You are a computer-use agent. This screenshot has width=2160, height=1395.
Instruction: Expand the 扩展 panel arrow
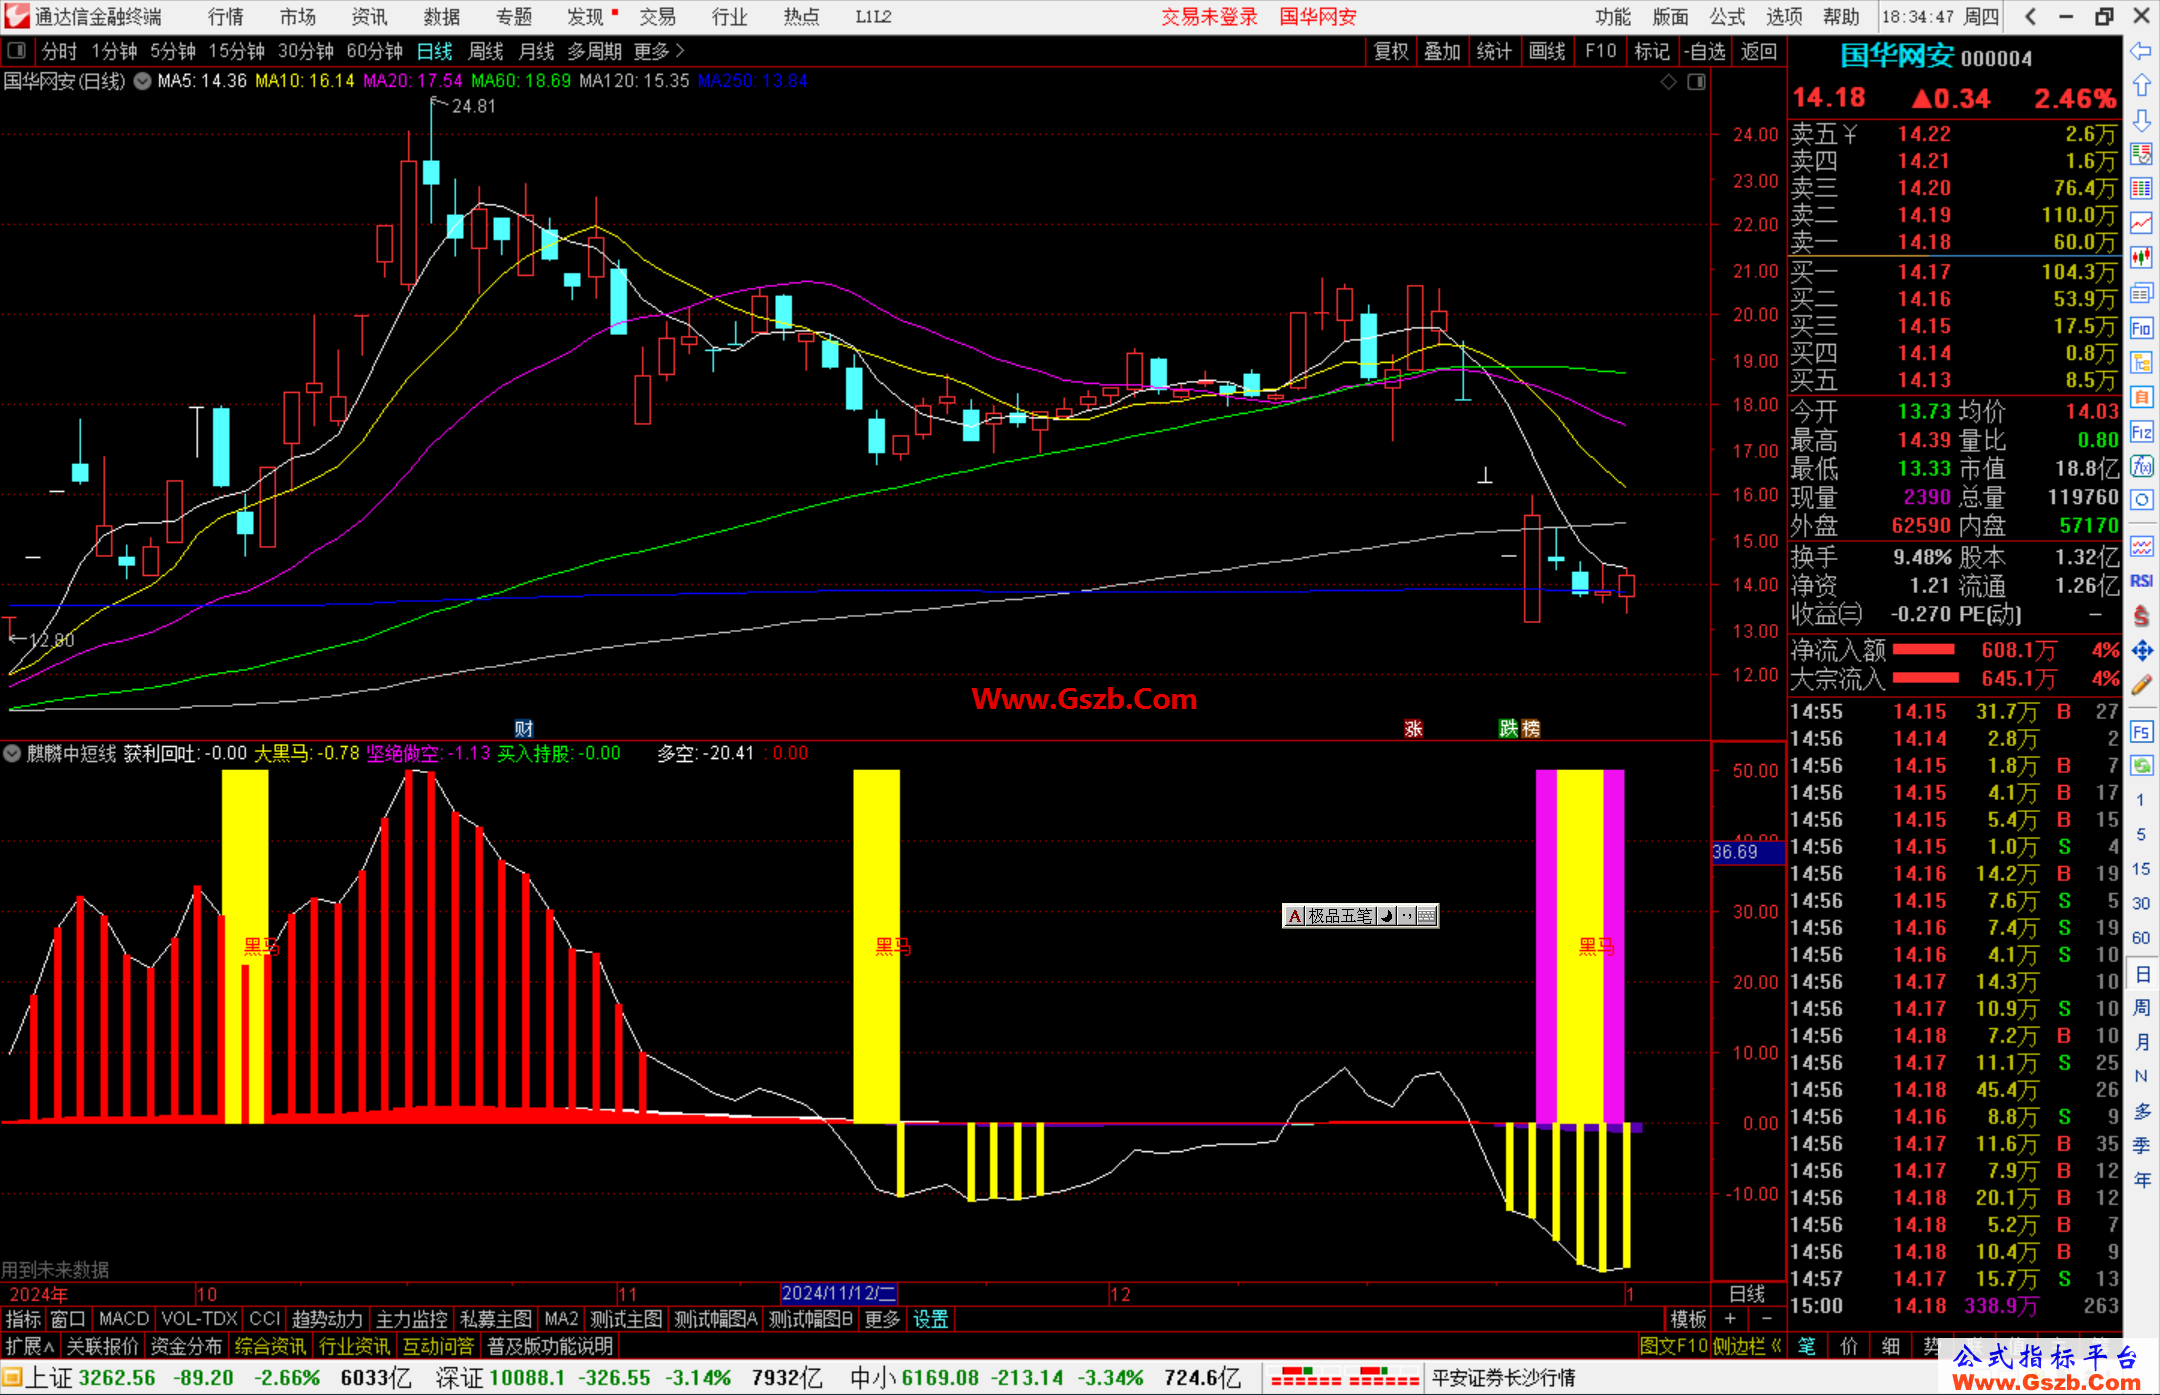pyautogui.click(x=30, y=1346)
